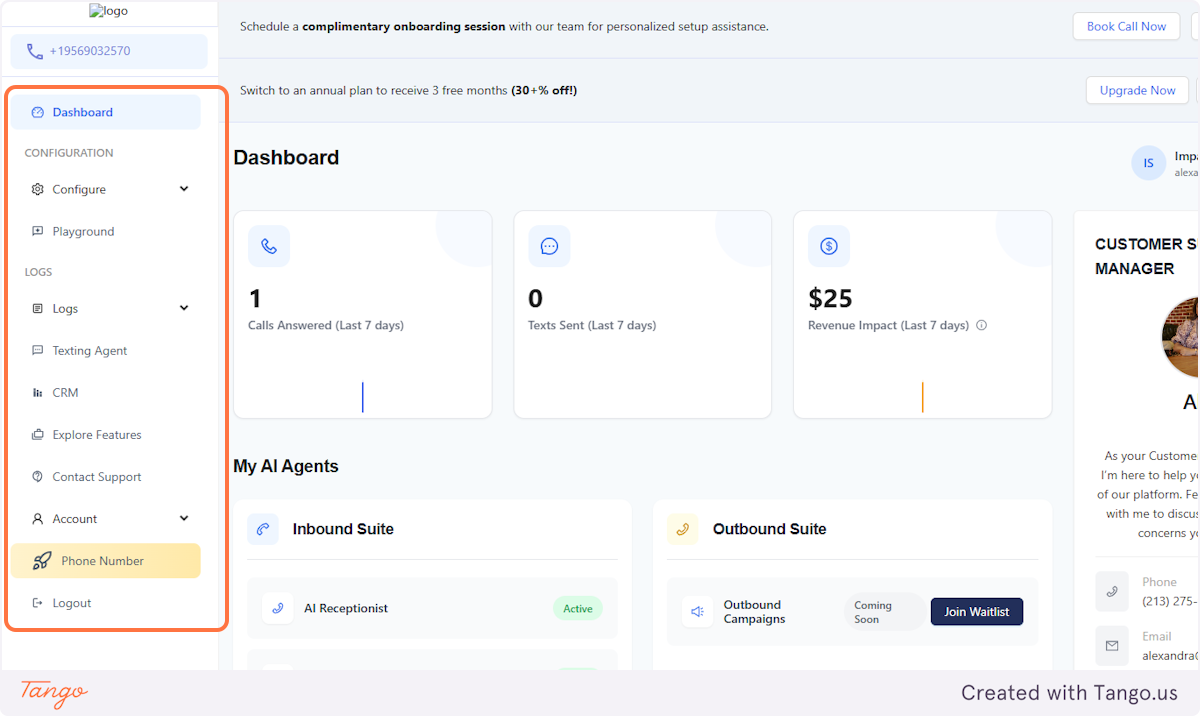Click the Book Call Now button
1200x716 pixels.
coord(1126,26)
